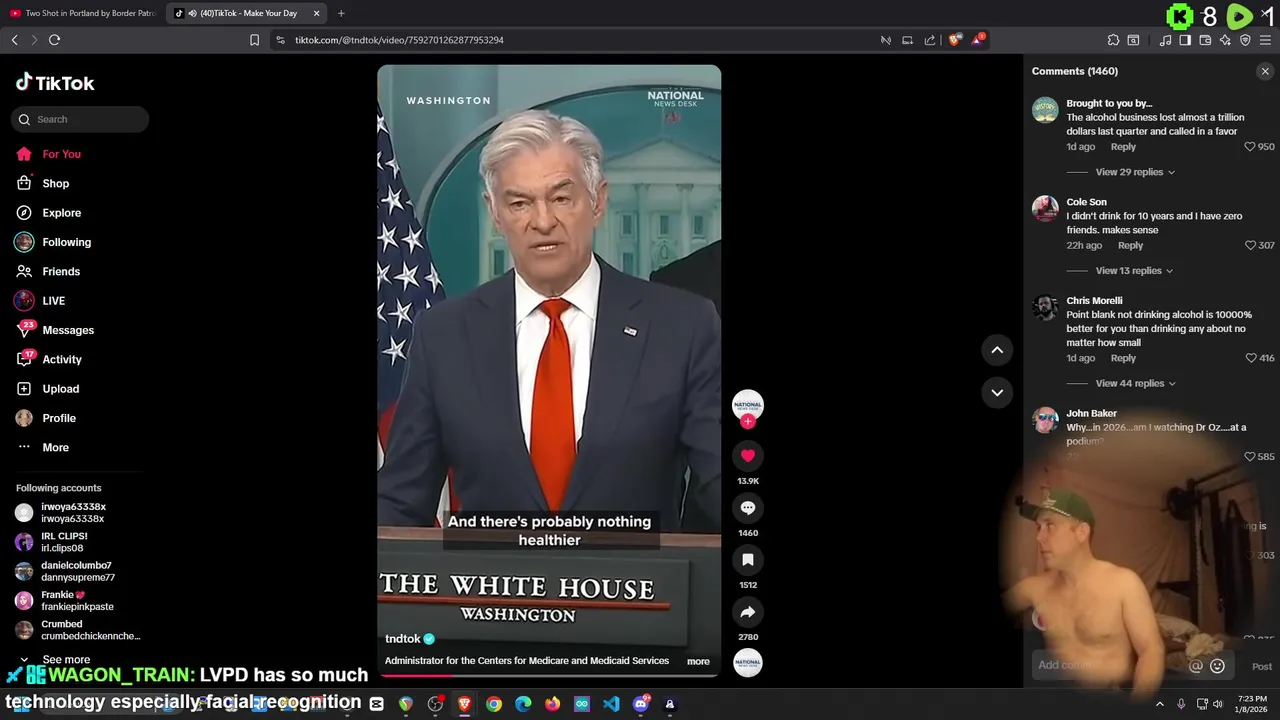The height and width of the screenshot is (720, 1280).
Task: Open Brave Wallet icon
Action: click(x=1205, y=40)
